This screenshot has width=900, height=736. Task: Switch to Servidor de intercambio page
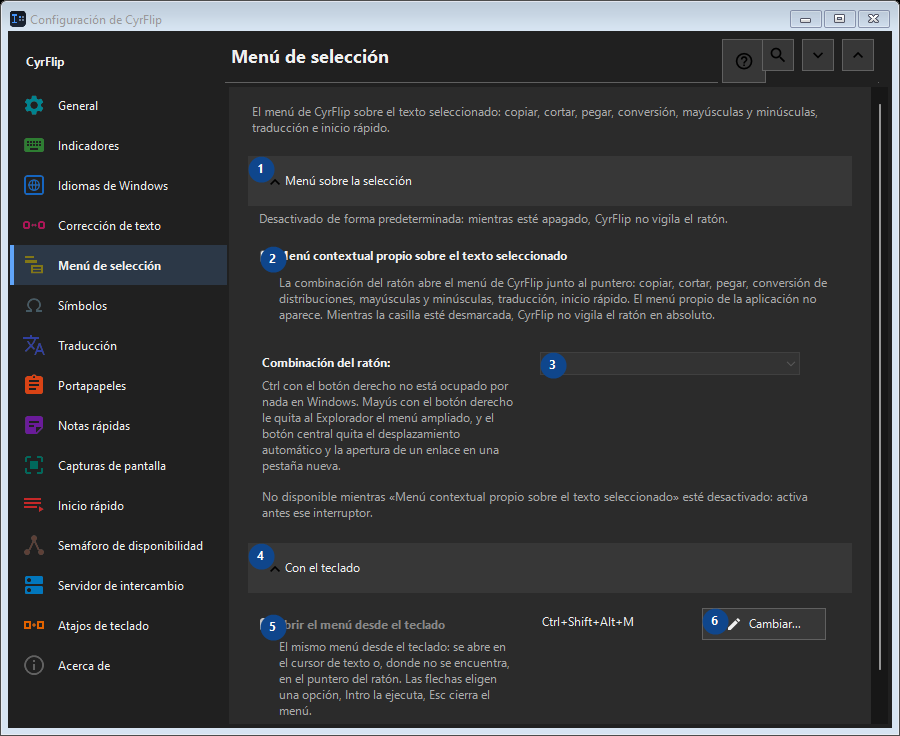[x=119, y=586]
